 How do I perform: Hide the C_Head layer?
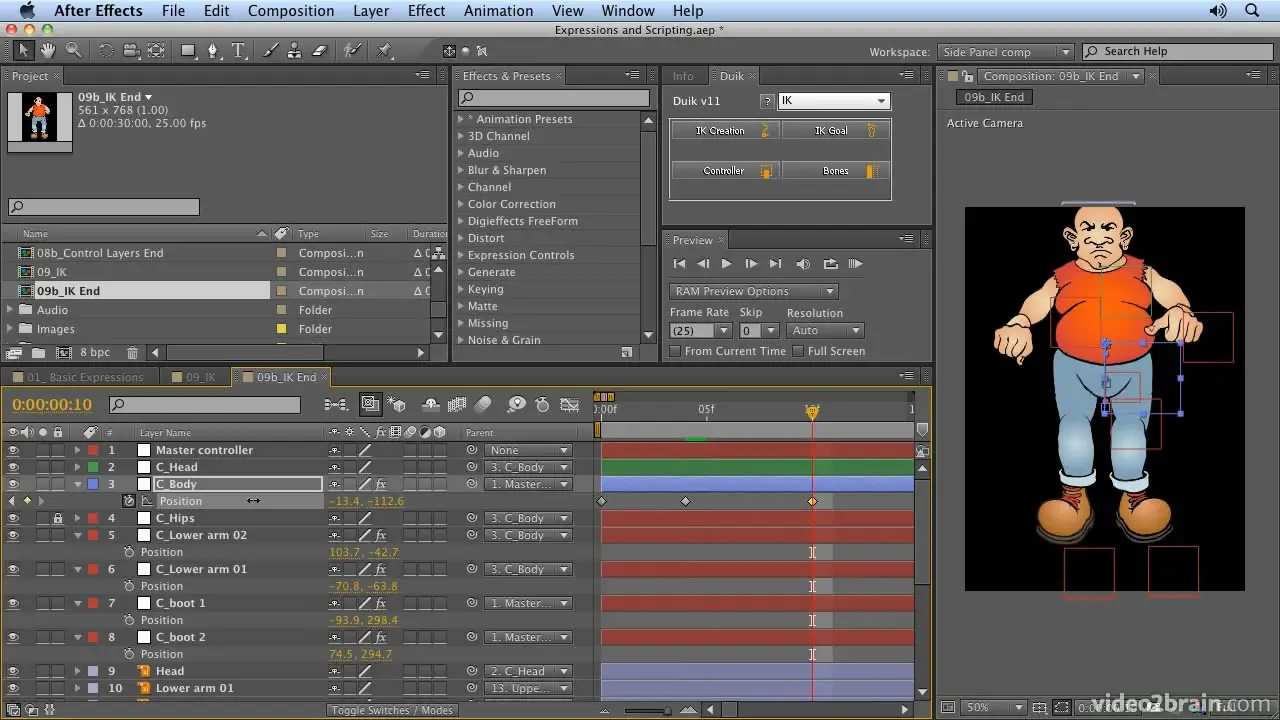point(14,468)
